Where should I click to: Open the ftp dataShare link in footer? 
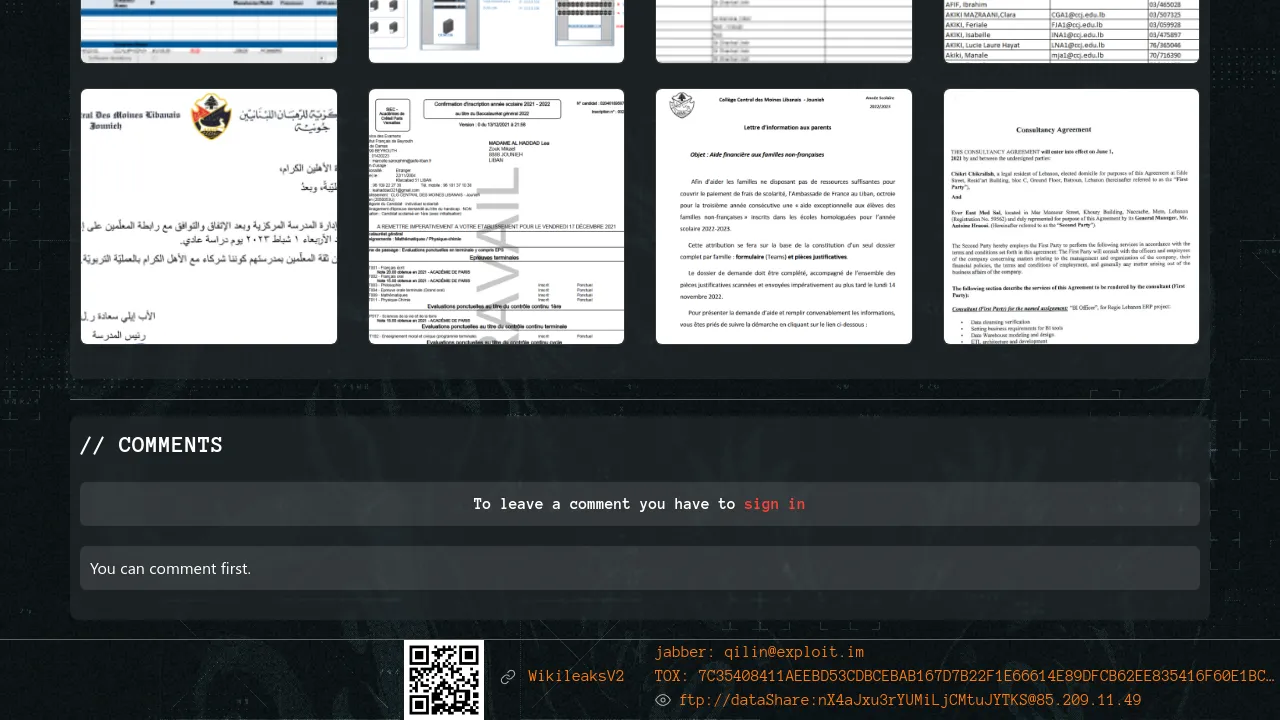pos(910,700)
